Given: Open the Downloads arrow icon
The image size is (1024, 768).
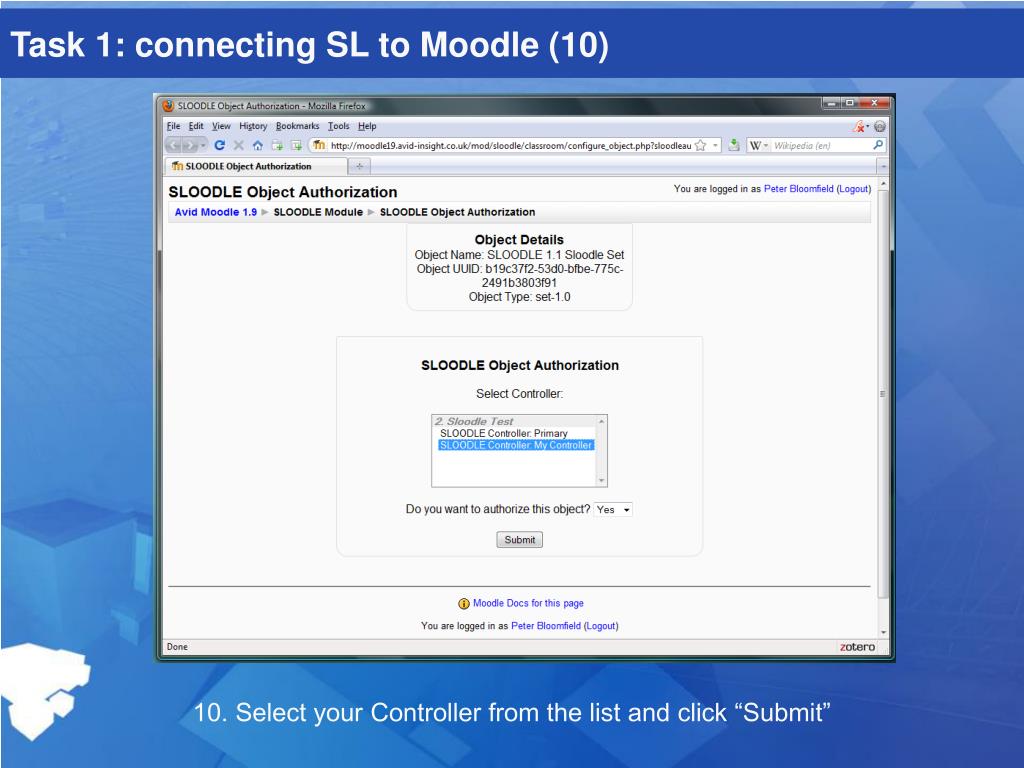Looking at the screenshot, I should pyautogui.click(x=734, y=145).
